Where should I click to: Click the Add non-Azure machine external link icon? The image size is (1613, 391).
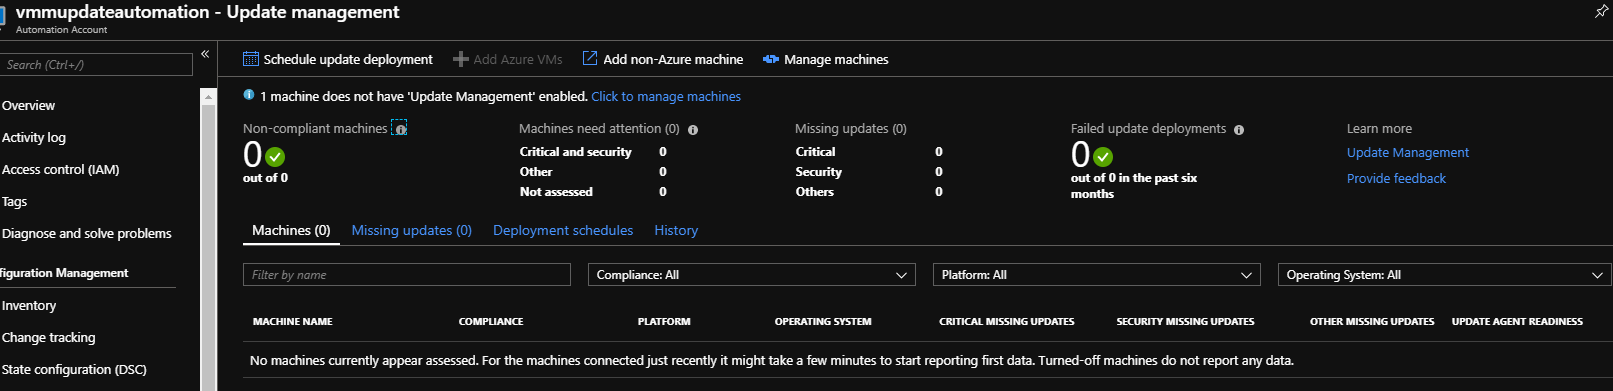[590, 59]
